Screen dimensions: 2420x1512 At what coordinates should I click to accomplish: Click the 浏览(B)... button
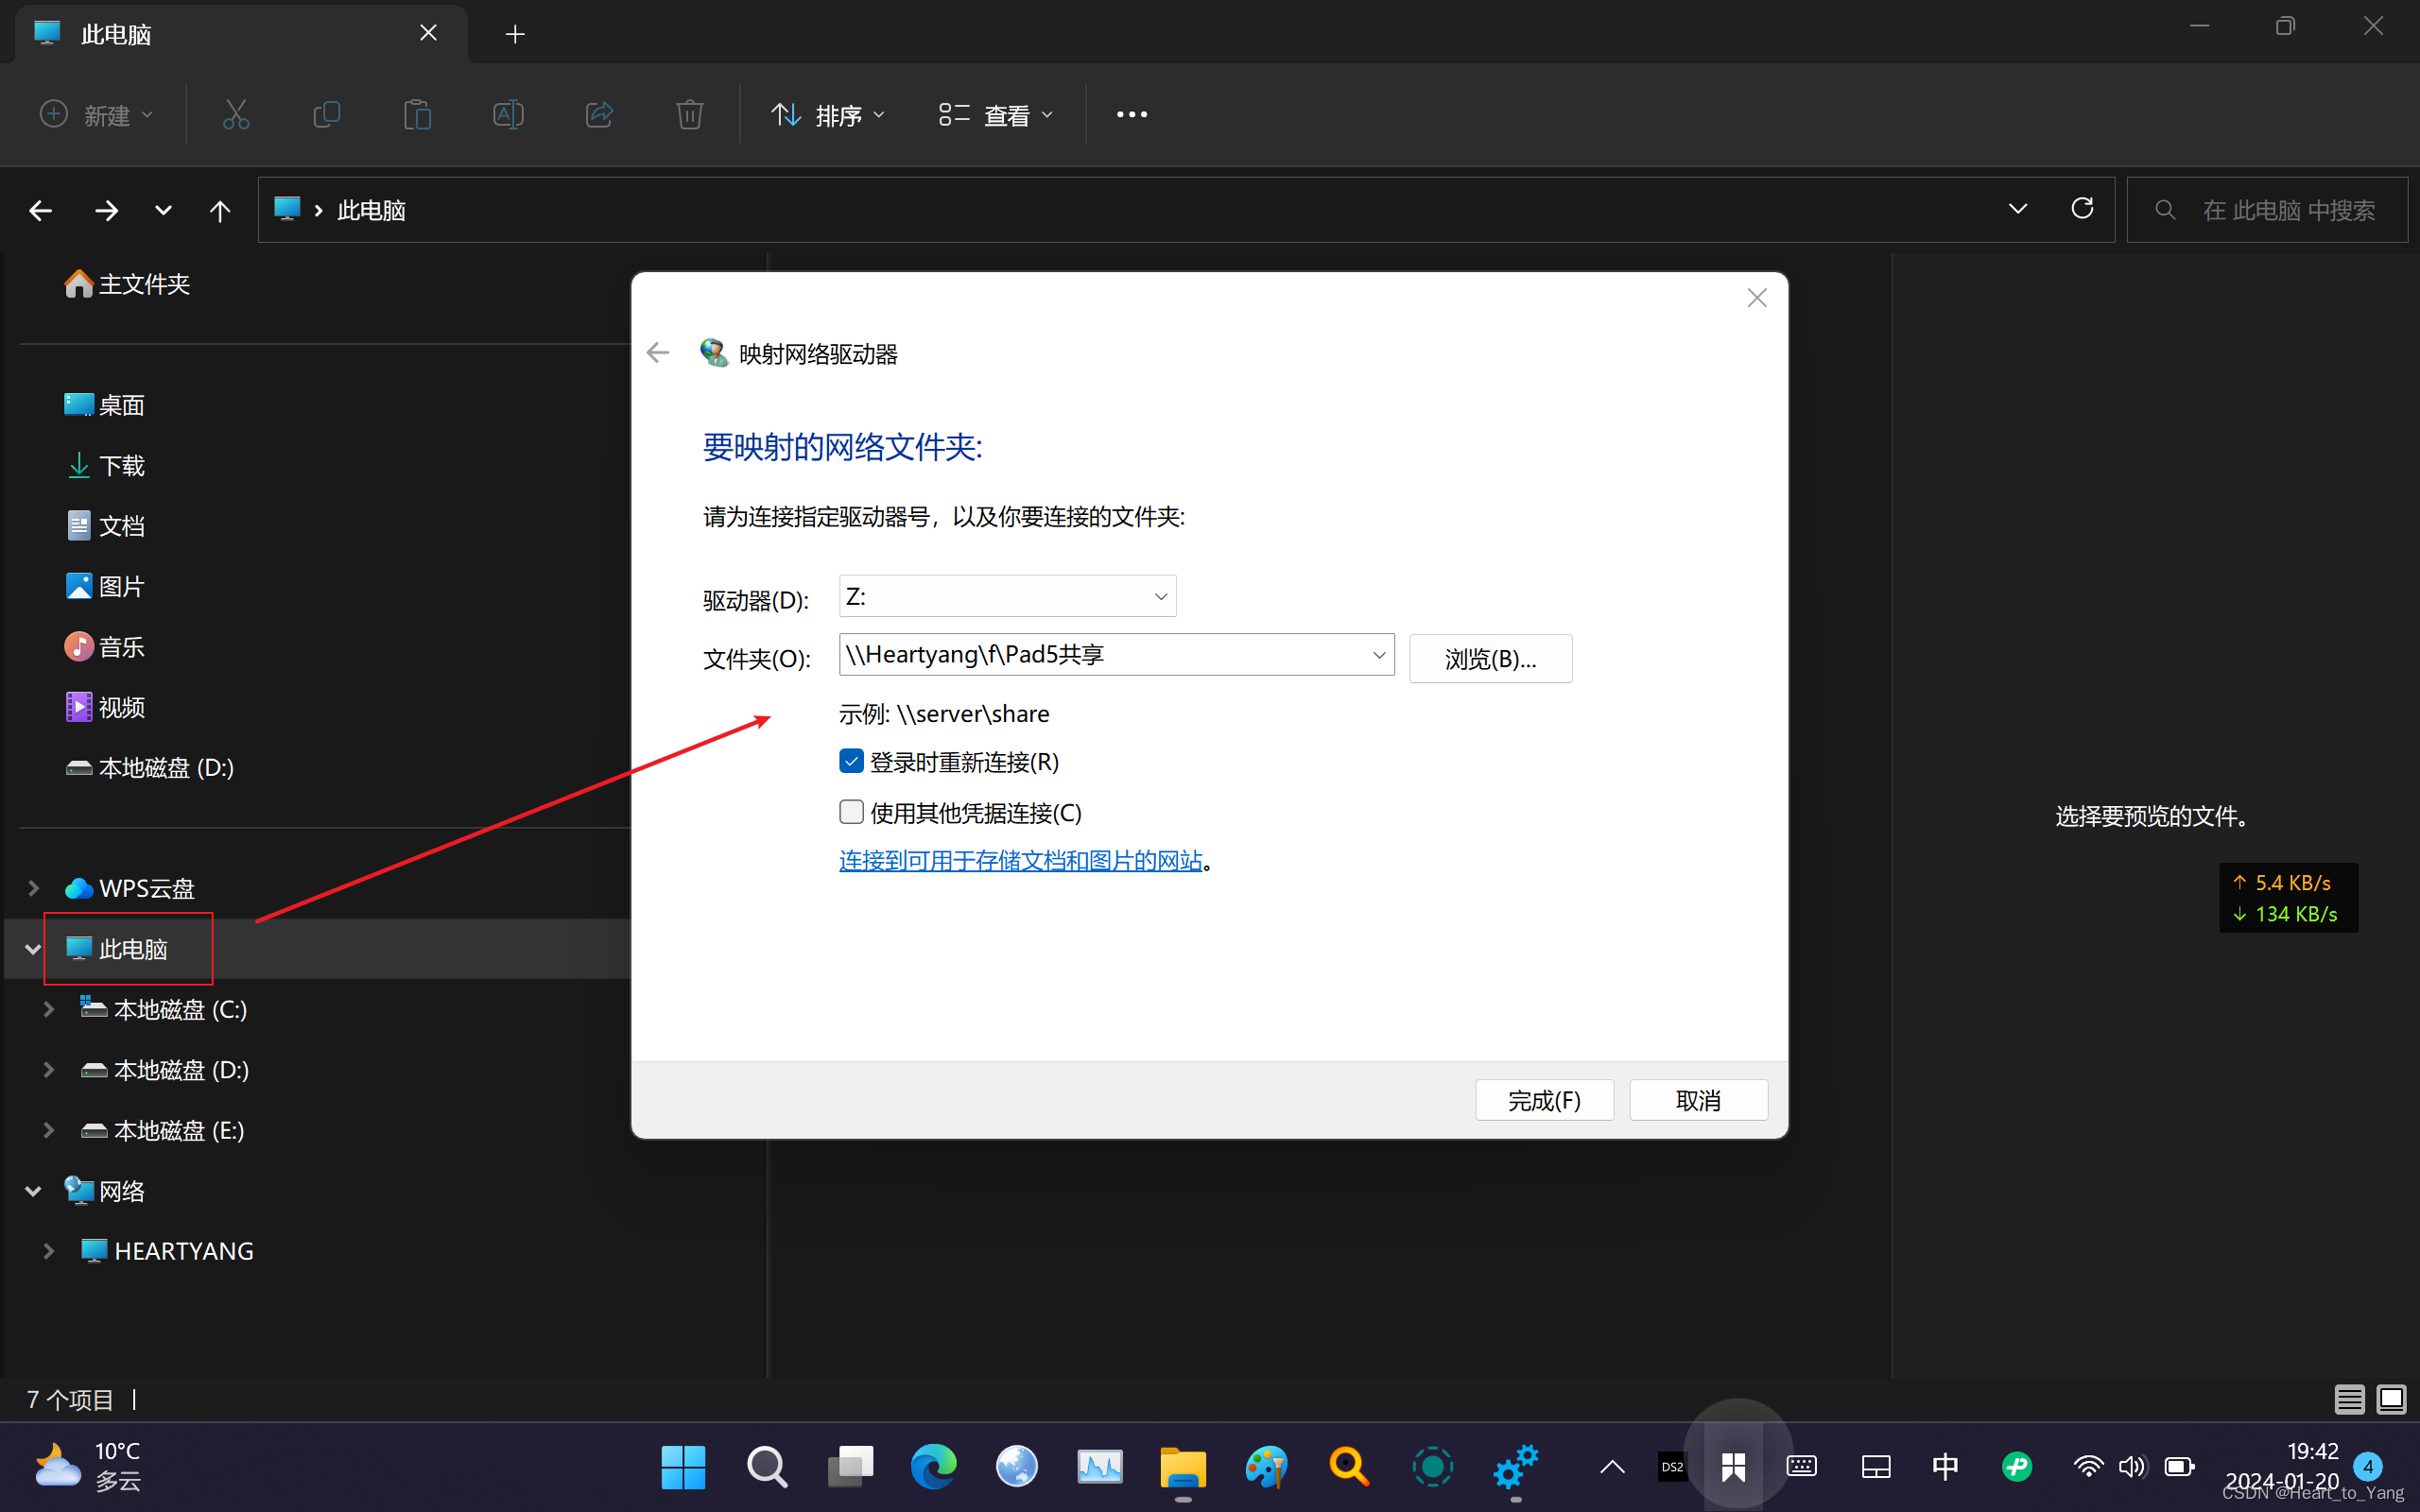pyautogui.click(x=1490, y=659)
